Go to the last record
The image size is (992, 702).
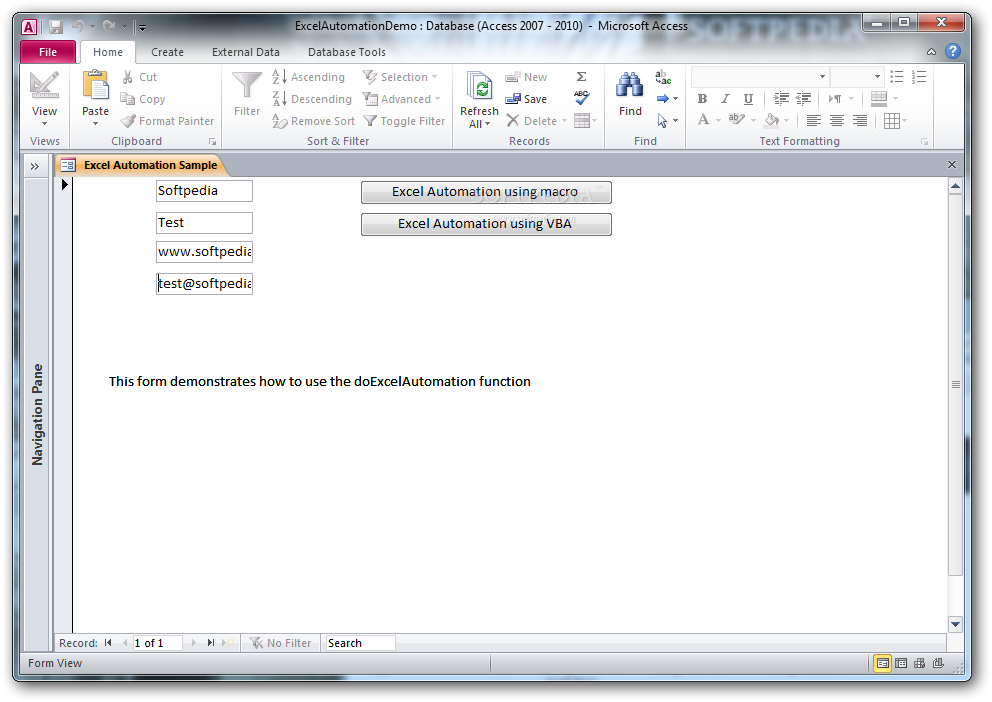coord(211,643)
